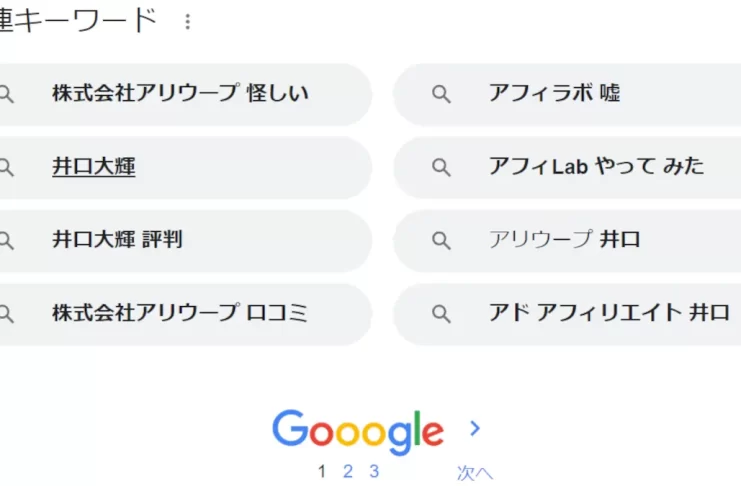741x486 pixels.
Task: Search for アフィラボ 嘘
Action: tap(554, 94)
